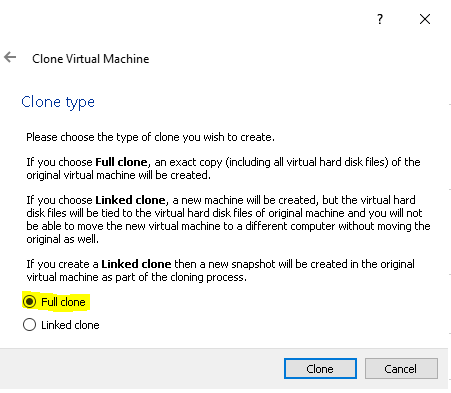Click the 'Please choose the type' sentence
The image size is (451, 393).
tap(150, 137)
